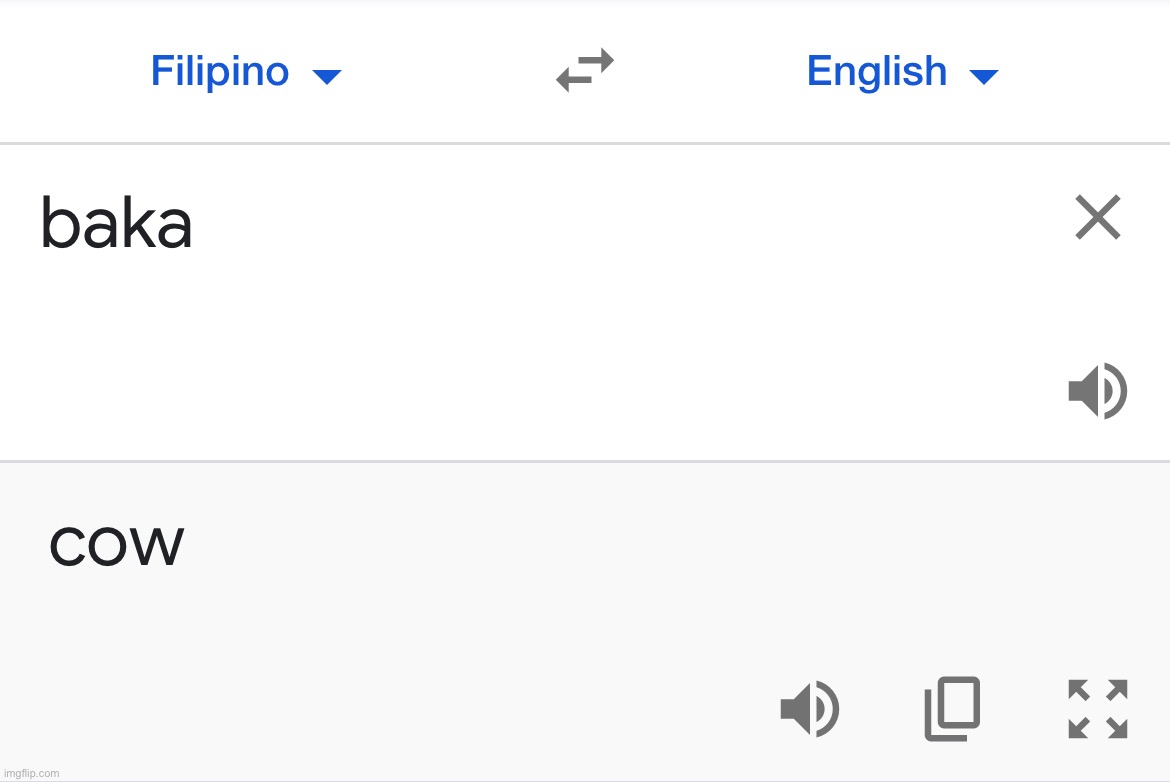The width and height of the screenshot is (1170, 782).
Task: Click the top-right arrow of the fullscreen icon
Action: coord(1117,689)
